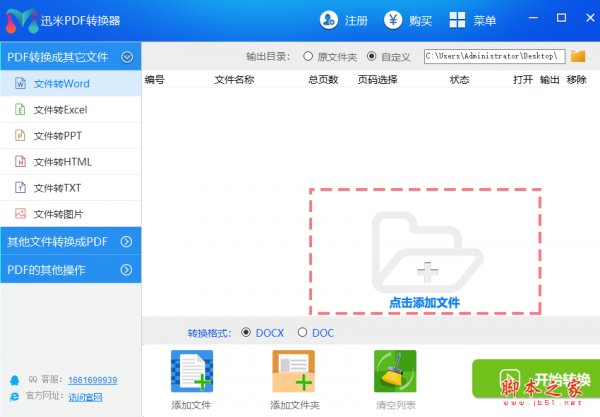The height and width of the screenshot is (417, 600).
Task: Click the 输出 column header
Action: [549, 80]
